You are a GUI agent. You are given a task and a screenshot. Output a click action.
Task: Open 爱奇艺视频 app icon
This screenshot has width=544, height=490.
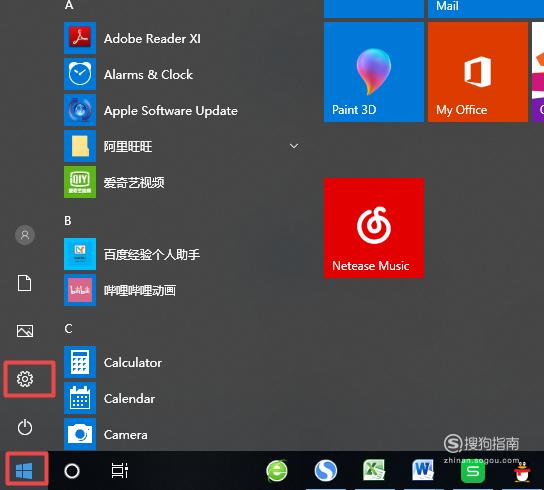pyautogui.click(x=80, y=182)
